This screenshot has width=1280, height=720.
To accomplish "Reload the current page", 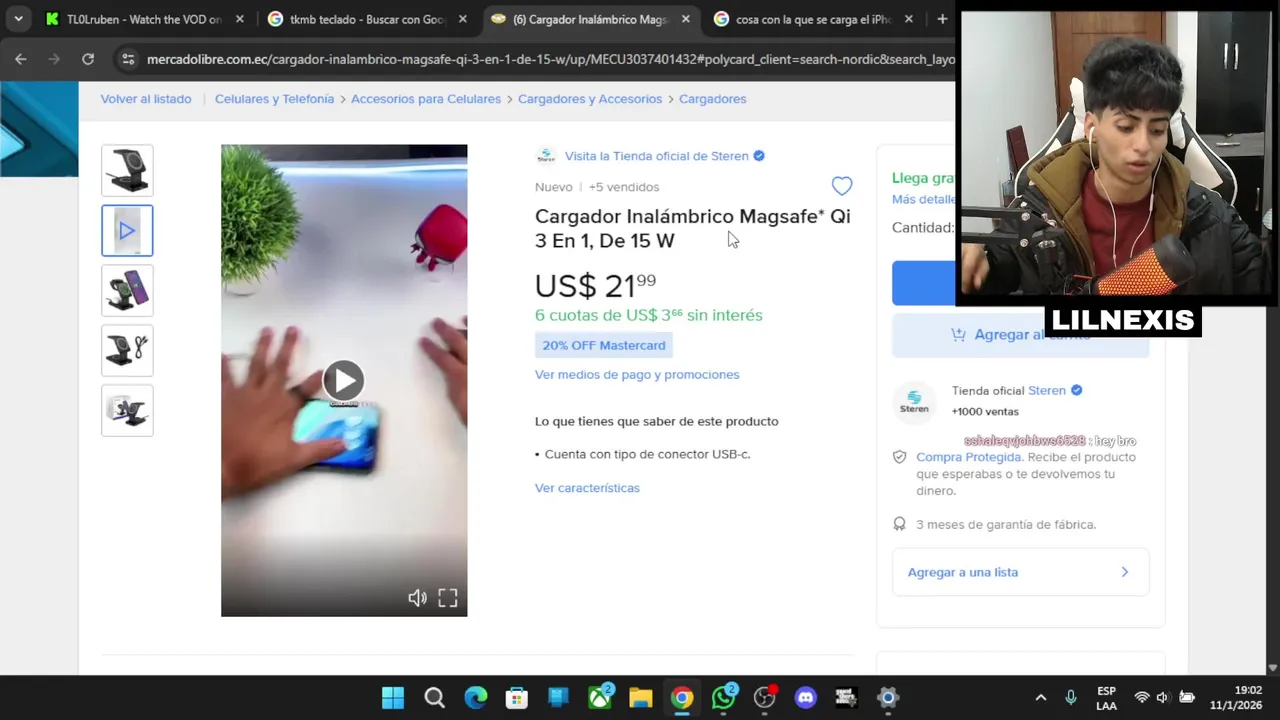I will [x=88, y=59].
